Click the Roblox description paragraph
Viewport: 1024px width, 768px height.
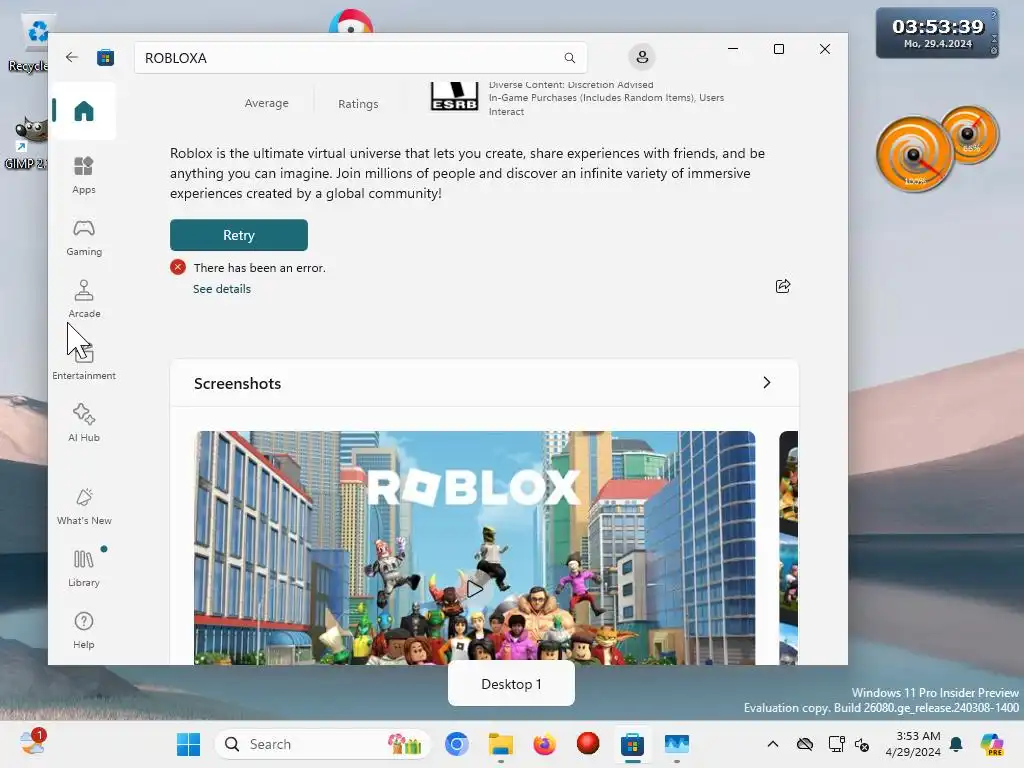(x=467, y=173)
